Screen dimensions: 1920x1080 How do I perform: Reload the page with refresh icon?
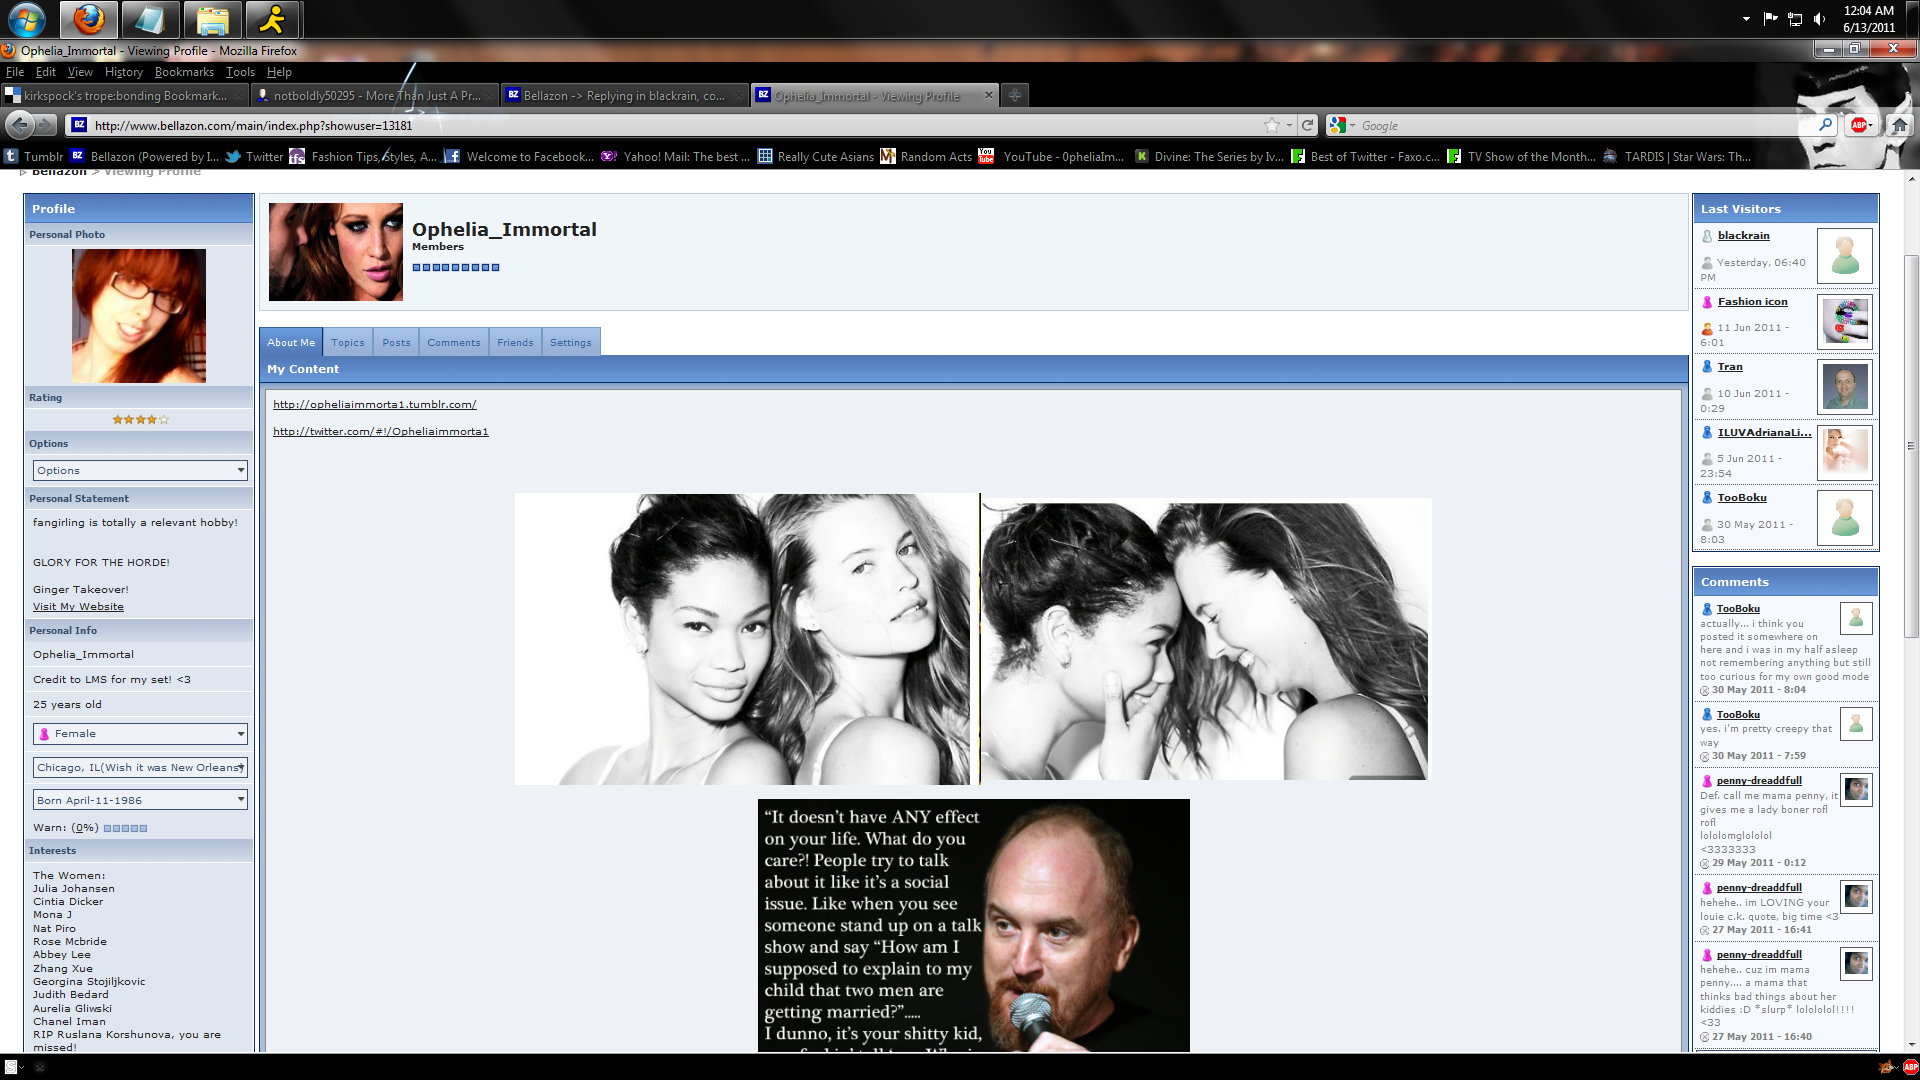click(1307, 125)
